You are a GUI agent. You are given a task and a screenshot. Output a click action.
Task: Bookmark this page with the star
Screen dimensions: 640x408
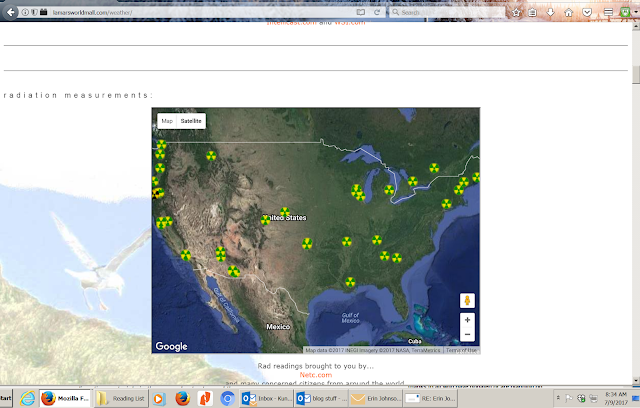(516, 13)
